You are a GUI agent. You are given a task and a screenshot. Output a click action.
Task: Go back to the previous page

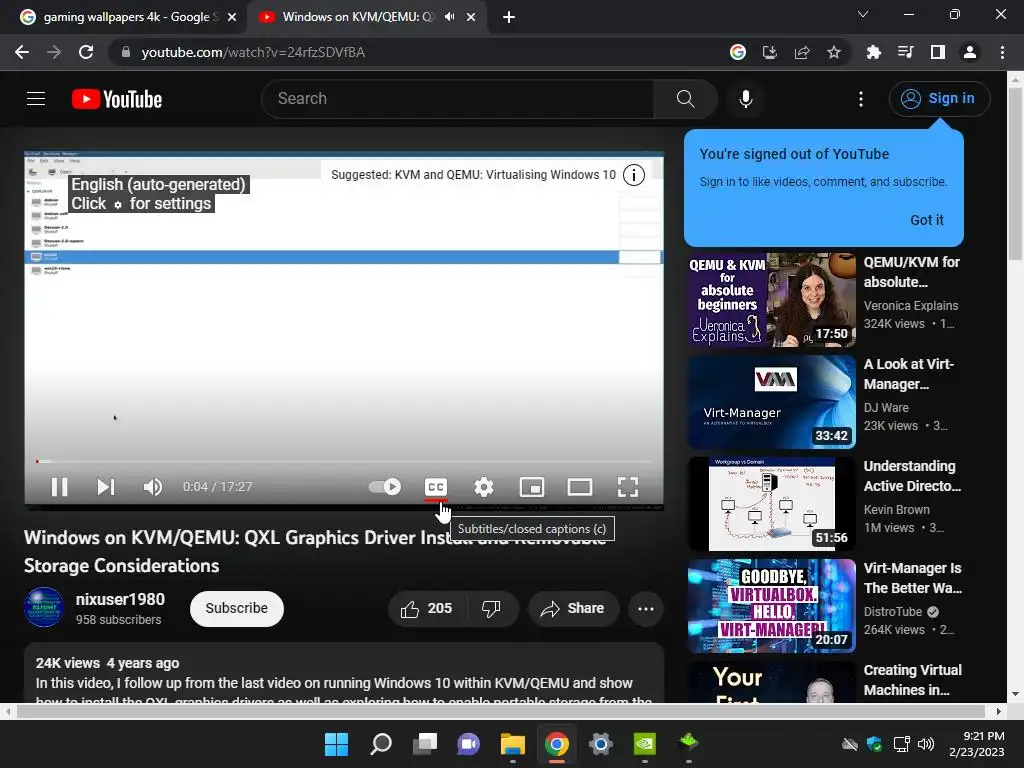tap(22, 52)
